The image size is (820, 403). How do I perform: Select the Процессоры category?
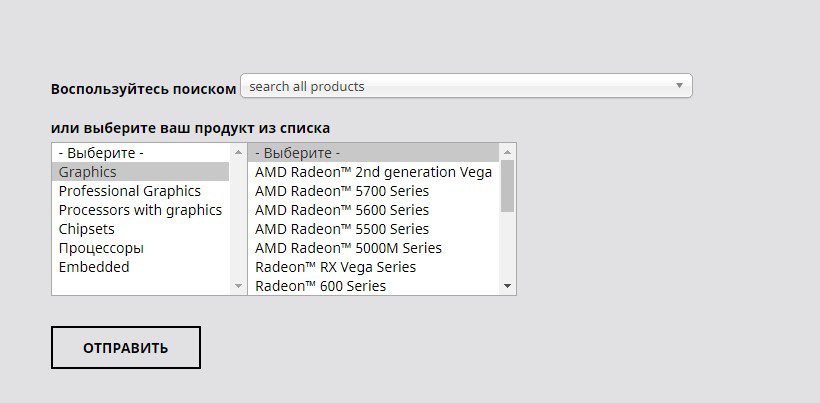tap(140, 248)
